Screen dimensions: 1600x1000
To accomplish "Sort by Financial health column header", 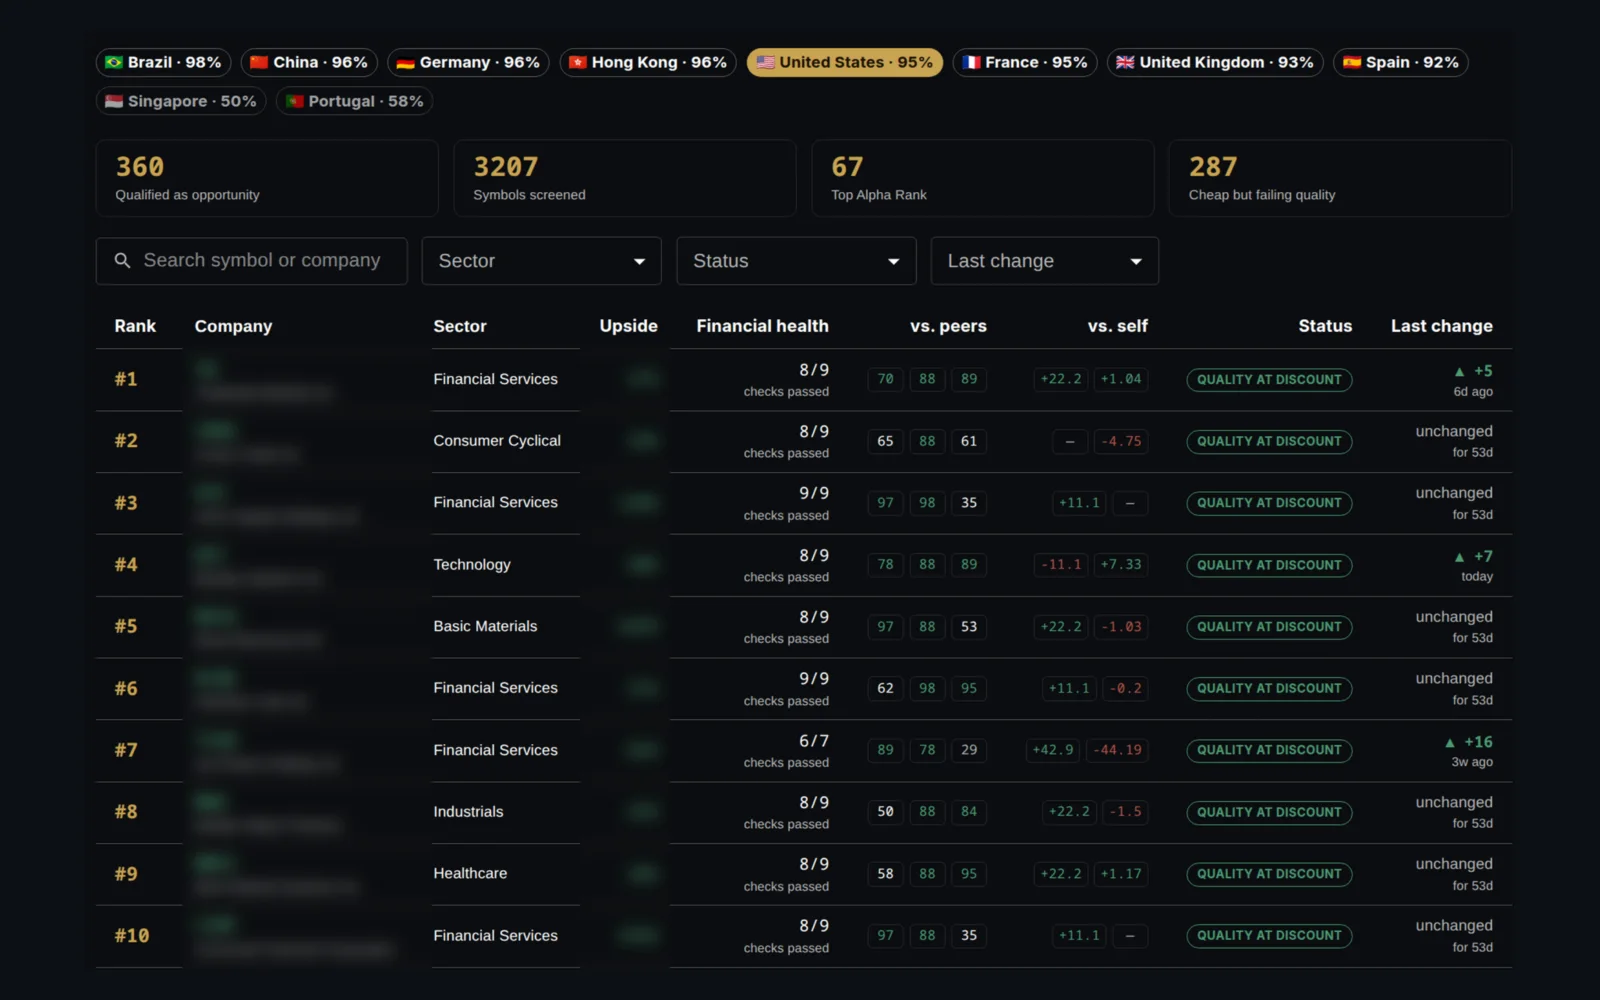I will pos(762,326).
